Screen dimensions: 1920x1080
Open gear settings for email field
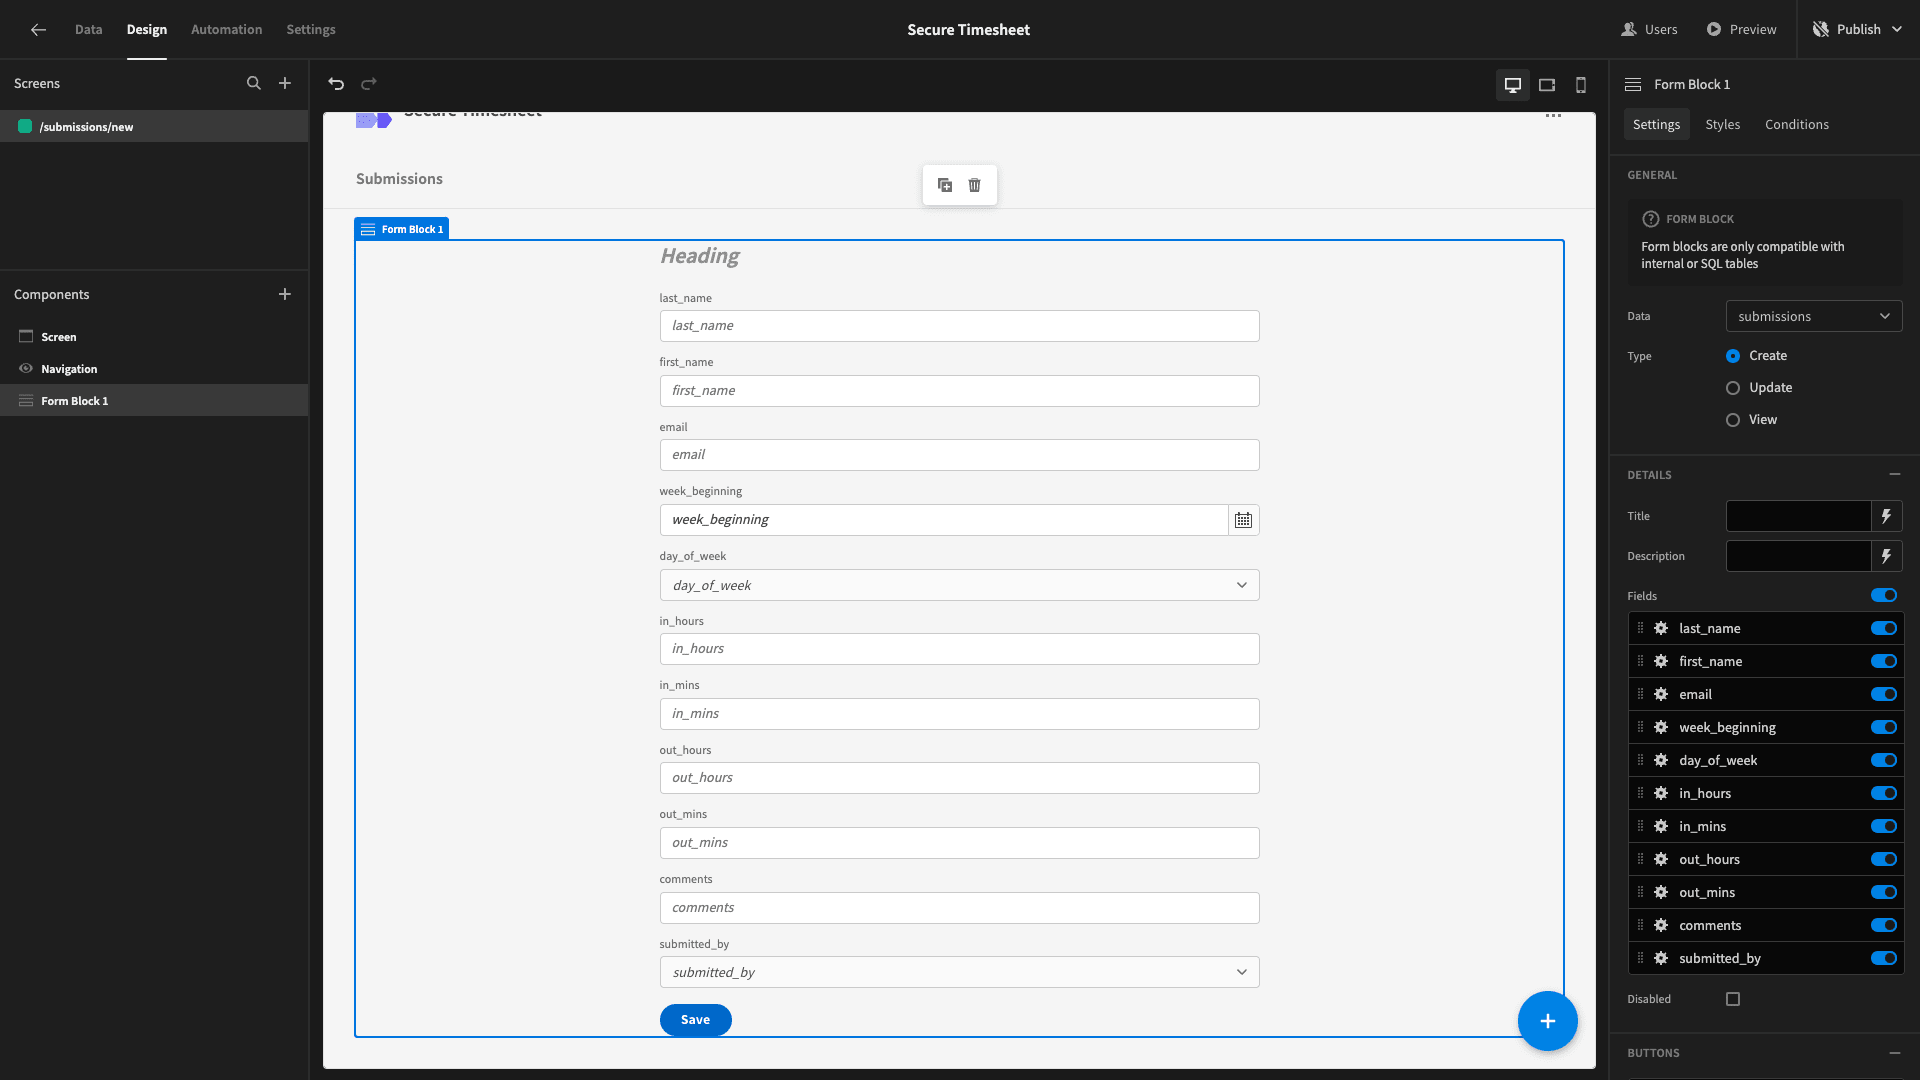pos(1661,694)
